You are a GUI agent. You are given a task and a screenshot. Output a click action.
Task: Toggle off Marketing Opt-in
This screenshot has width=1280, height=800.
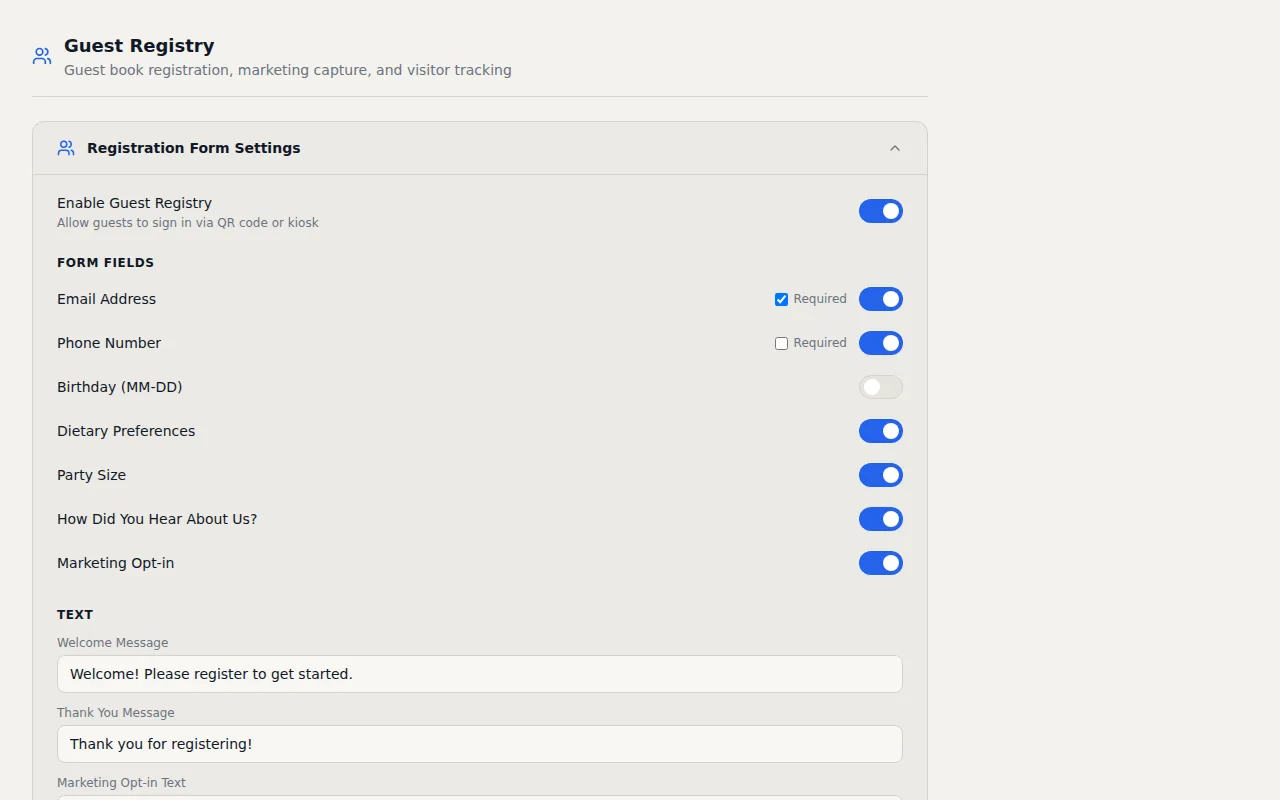[880, 563]
